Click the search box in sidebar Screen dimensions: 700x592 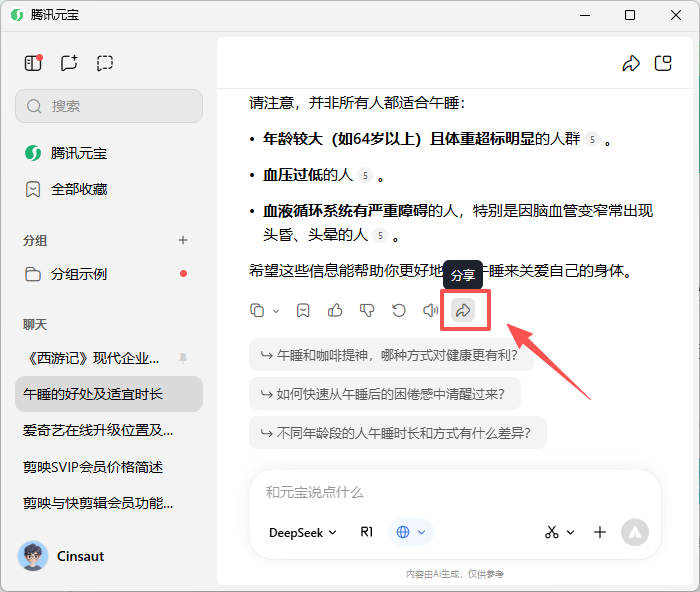click(109, 106)
